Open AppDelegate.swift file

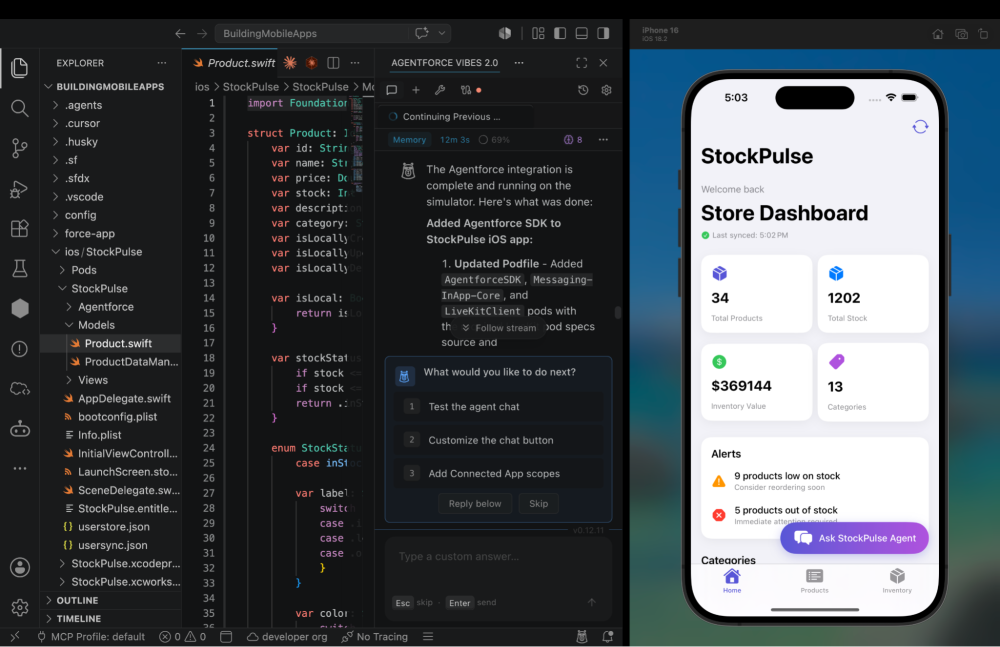124,399
